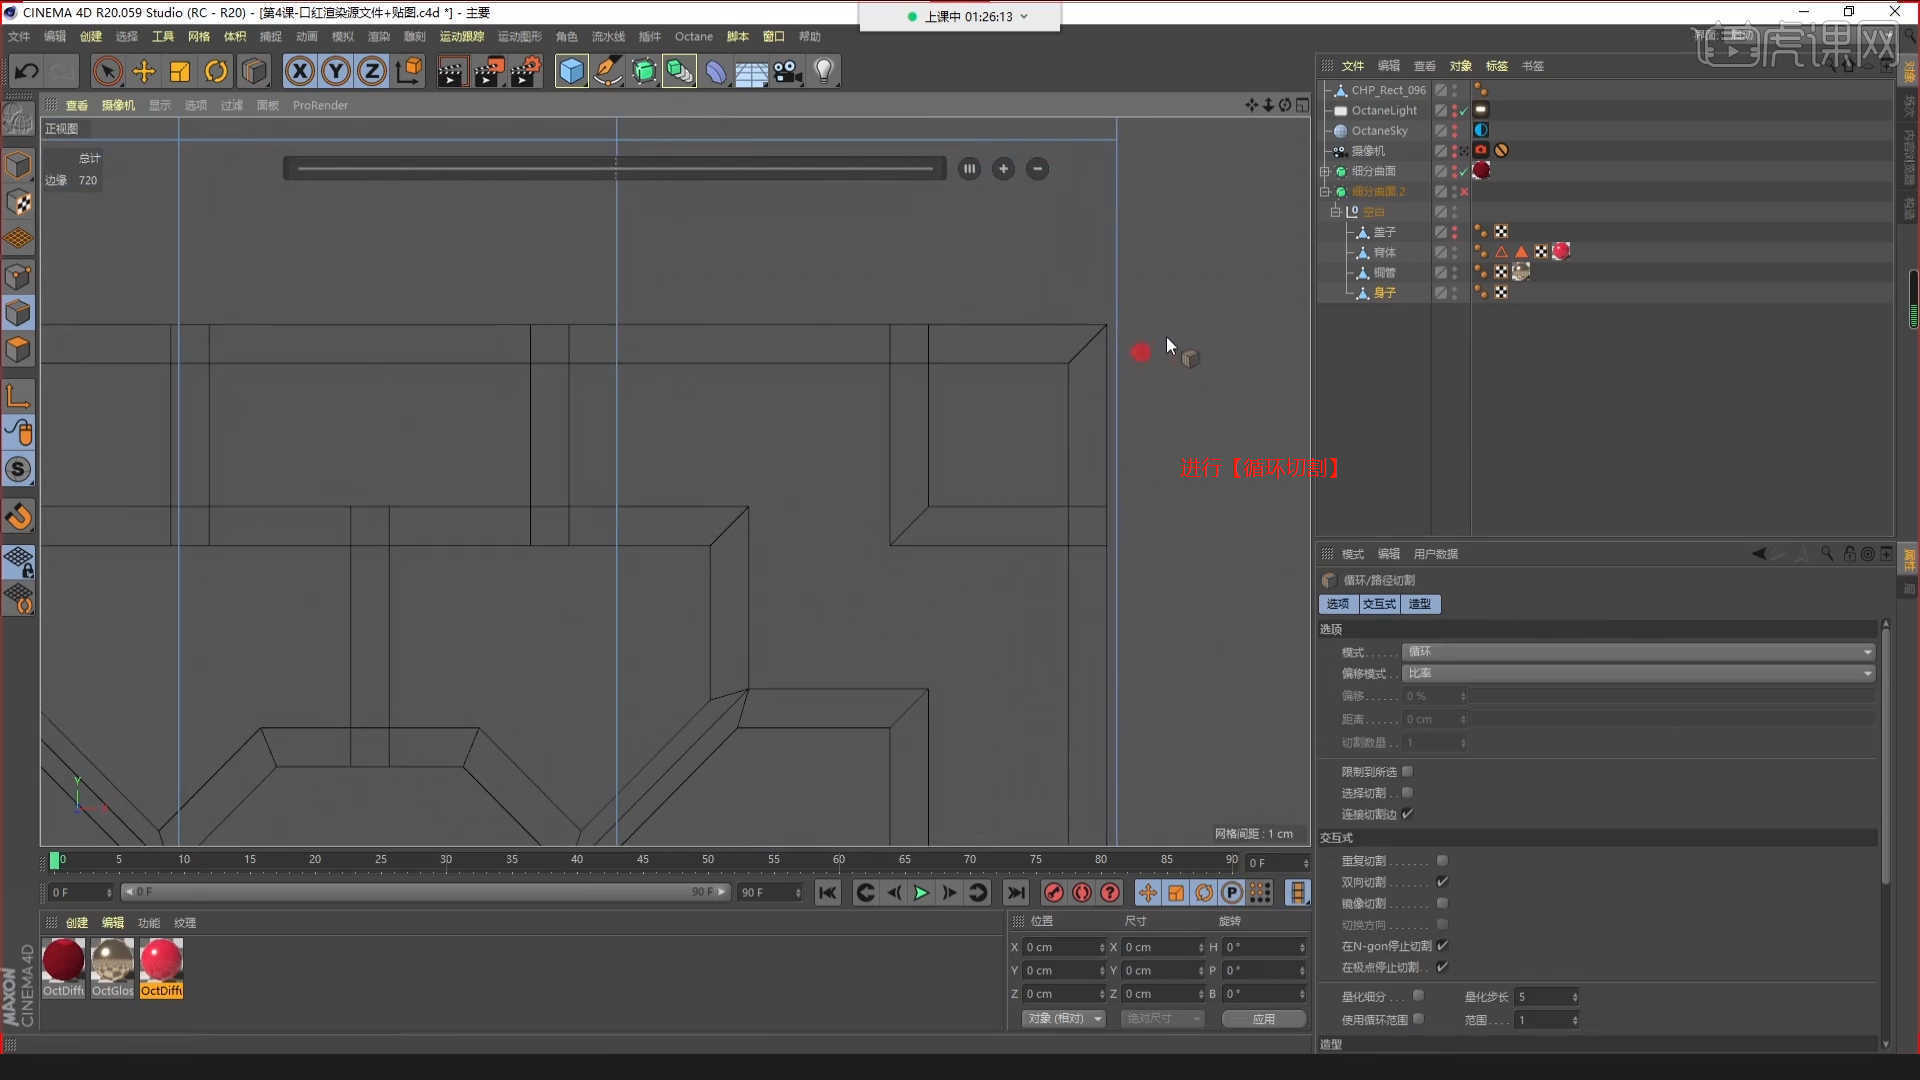
Task: Open Object Manager 标签 menu
Action: coord(1496,66)
